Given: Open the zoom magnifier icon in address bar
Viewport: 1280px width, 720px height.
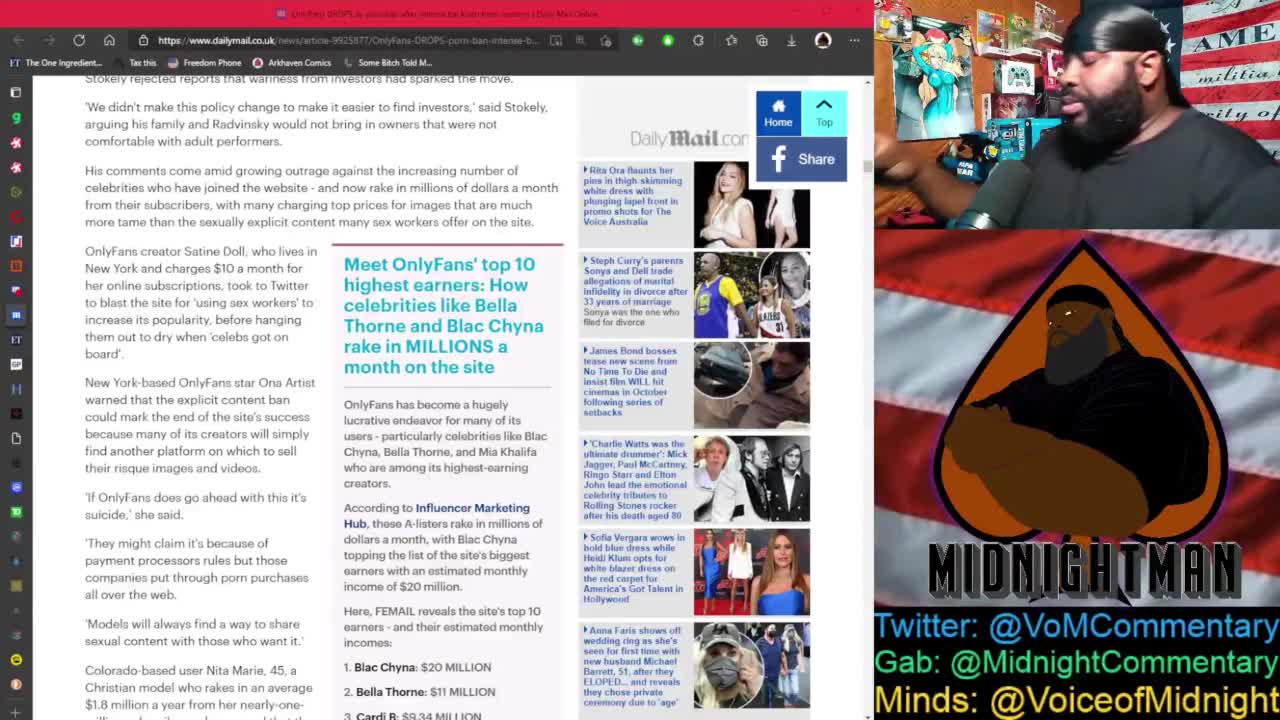Looking at the screenshot, I should 580,40.
